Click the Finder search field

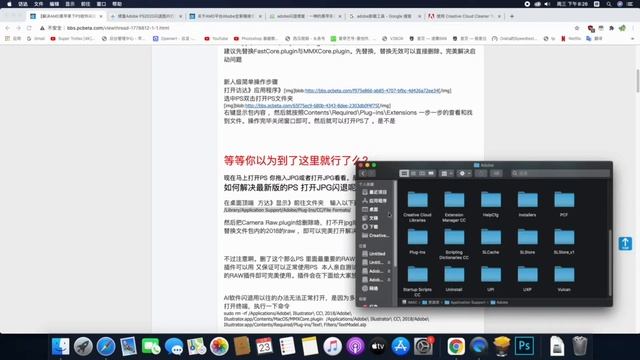[560, 173]
